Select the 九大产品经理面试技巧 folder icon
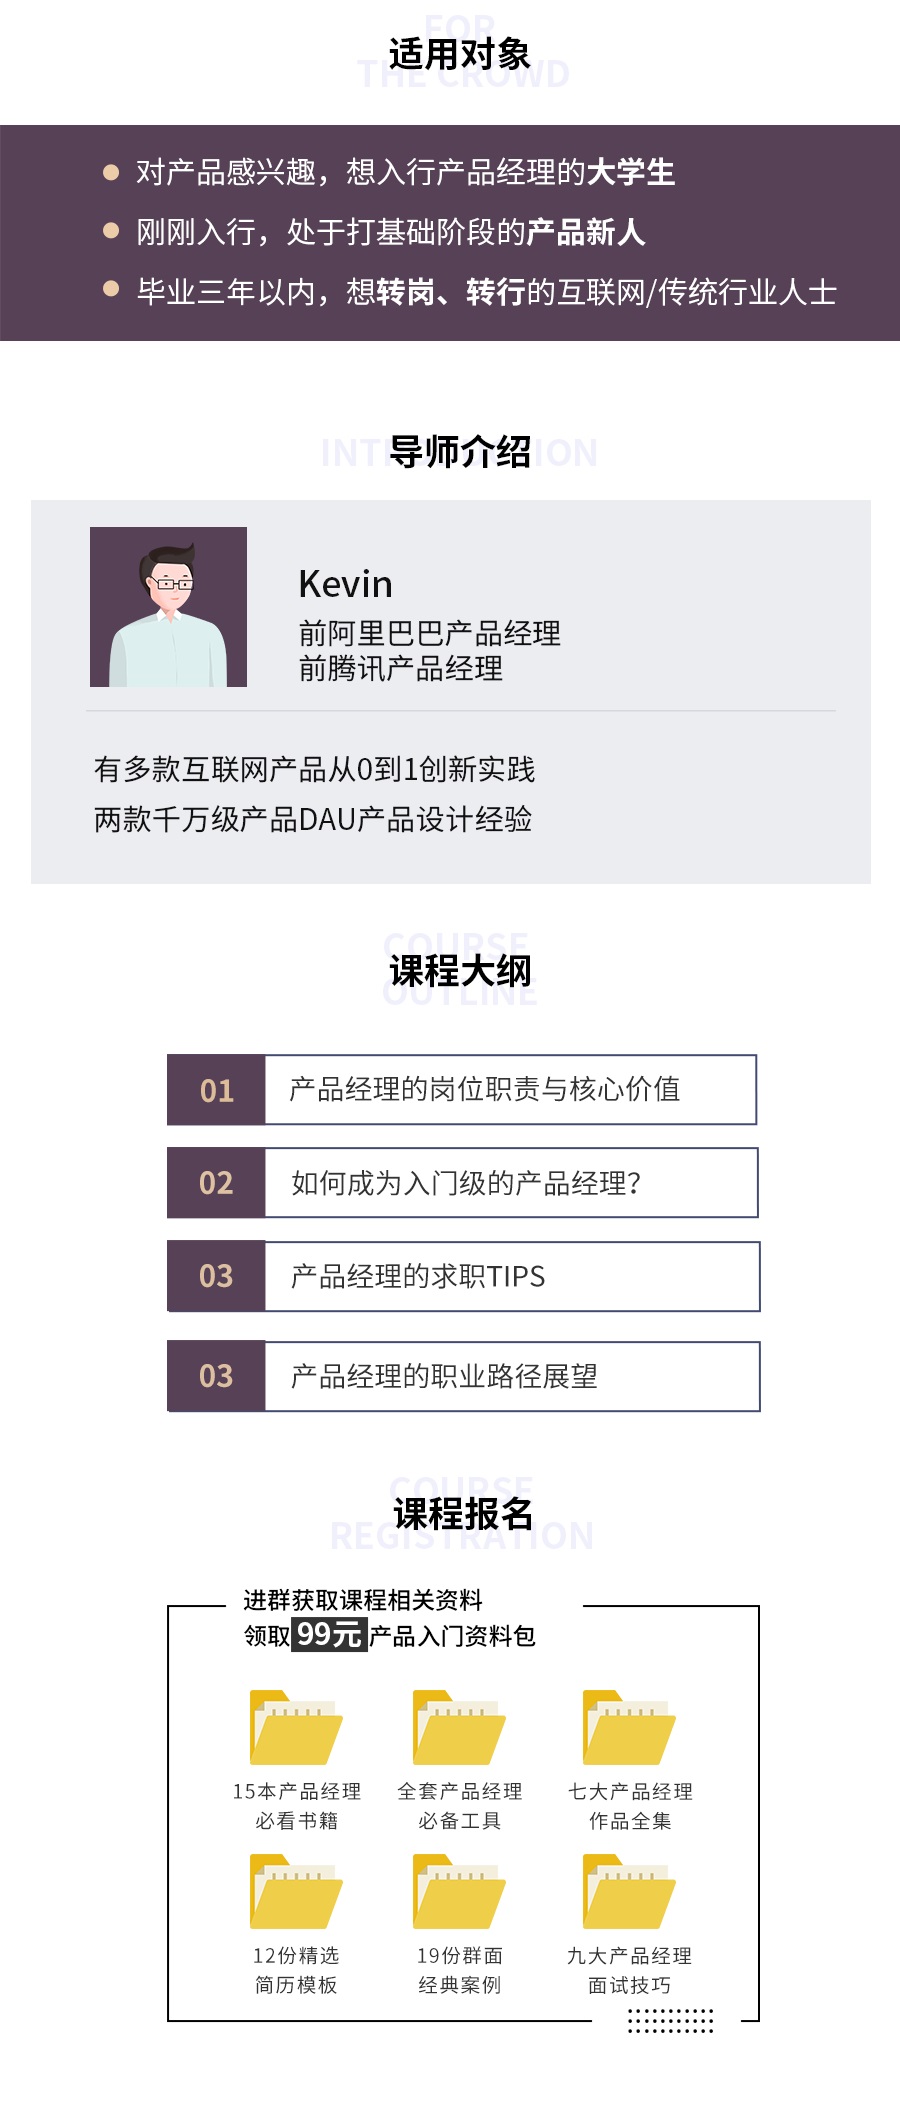The height and width of the screenshot is (2114, 900). 629,1891
